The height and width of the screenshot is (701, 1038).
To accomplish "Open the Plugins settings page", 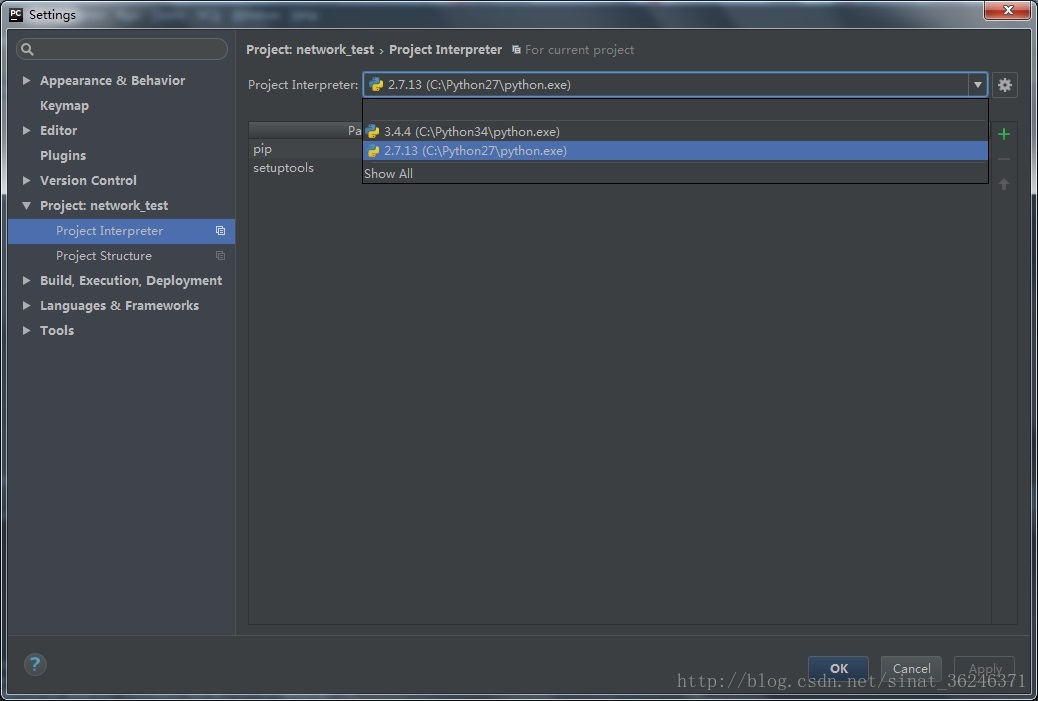I will (x=63, y=156).
